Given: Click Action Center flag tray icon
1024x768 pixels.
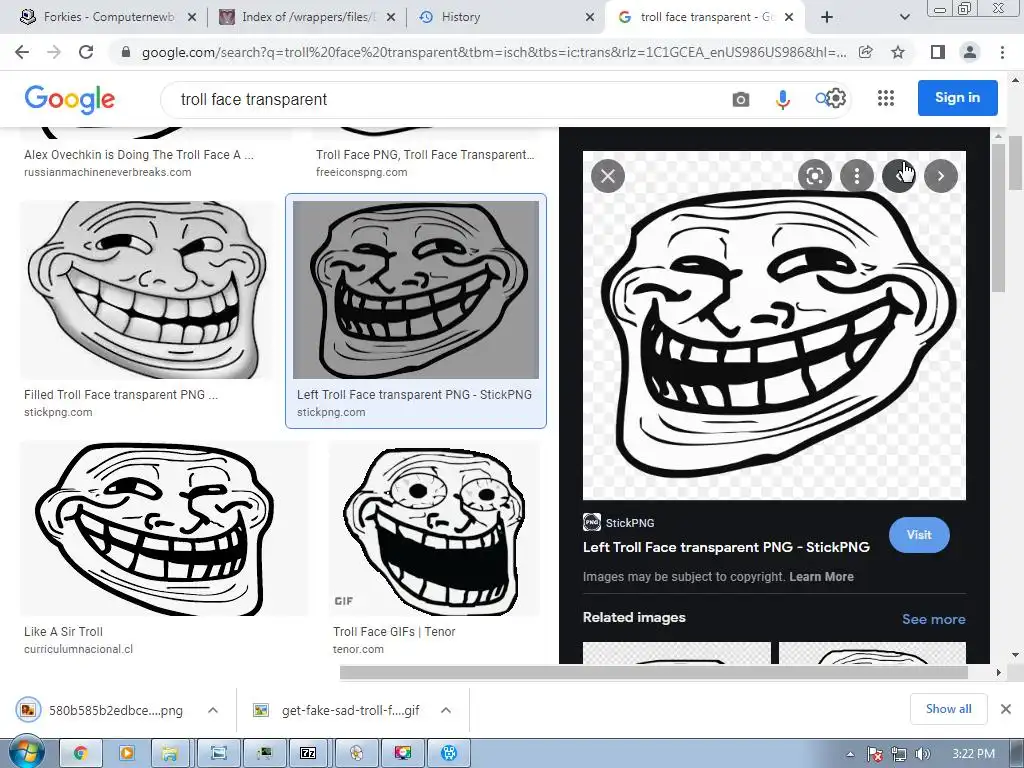Looking at the screenshot, I should [x=875, y=754].
